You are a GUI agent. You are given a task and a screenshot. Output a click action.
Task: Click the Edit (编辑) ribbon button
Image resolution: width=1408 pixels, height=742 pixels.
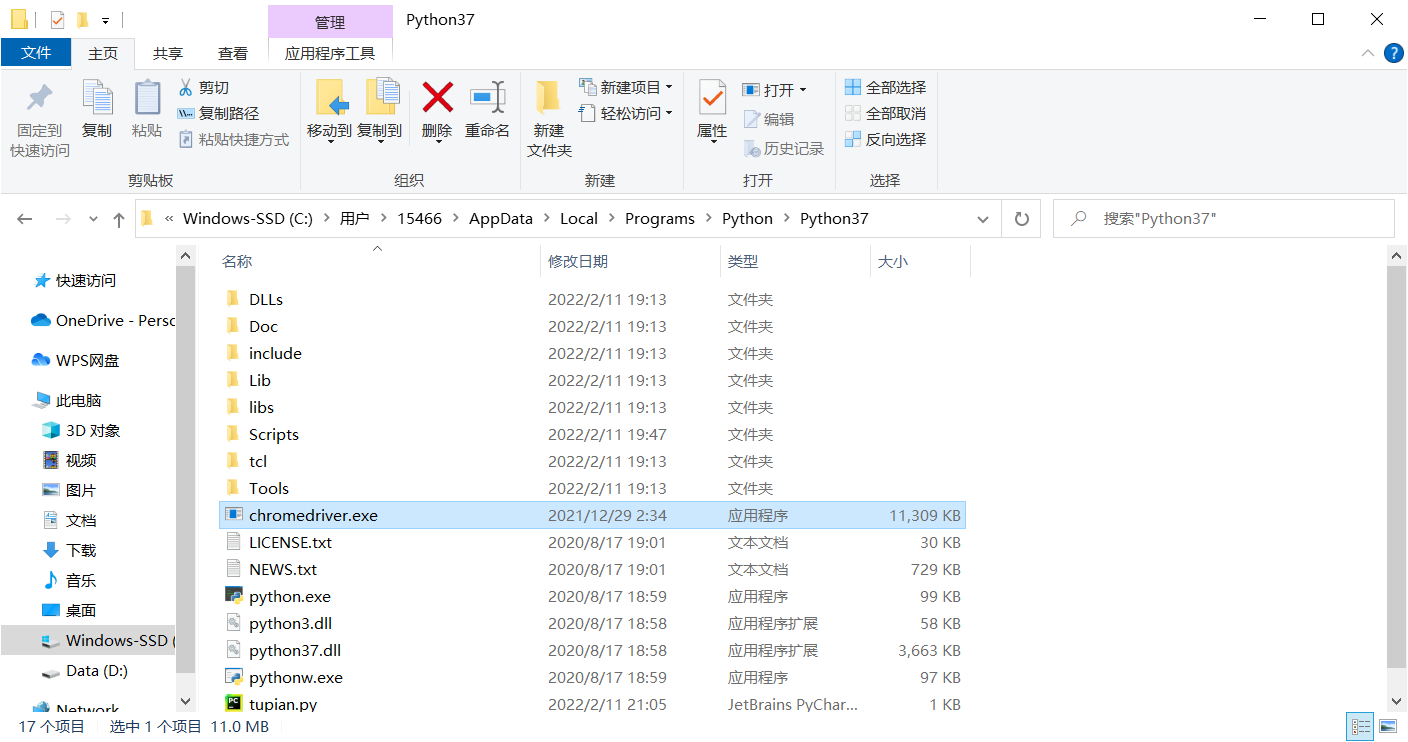tap(769, 119)
